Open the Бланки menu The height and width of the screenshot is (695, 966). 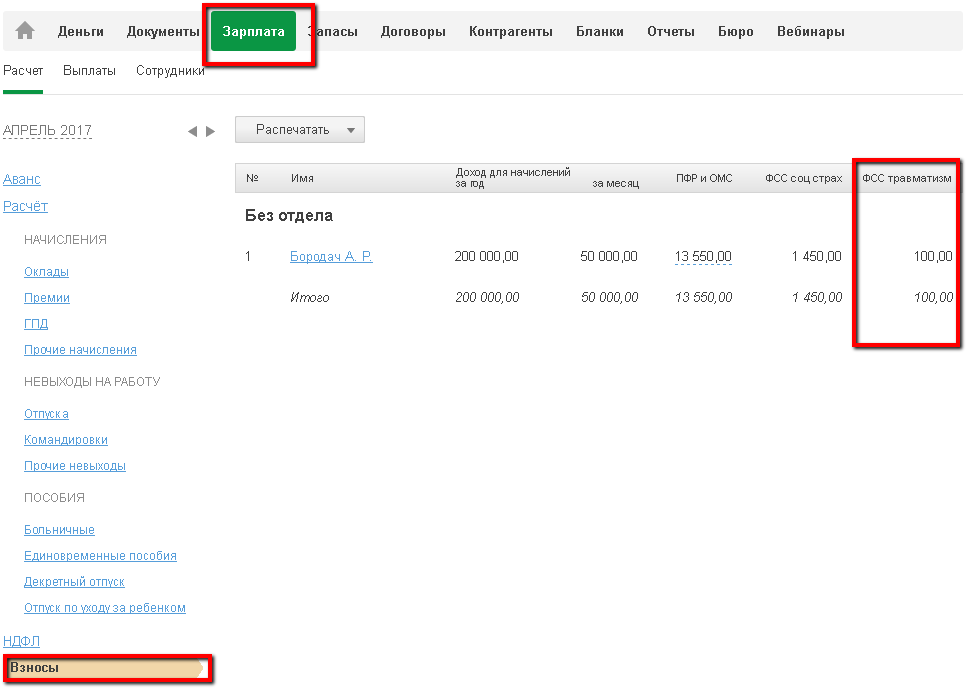599,31
